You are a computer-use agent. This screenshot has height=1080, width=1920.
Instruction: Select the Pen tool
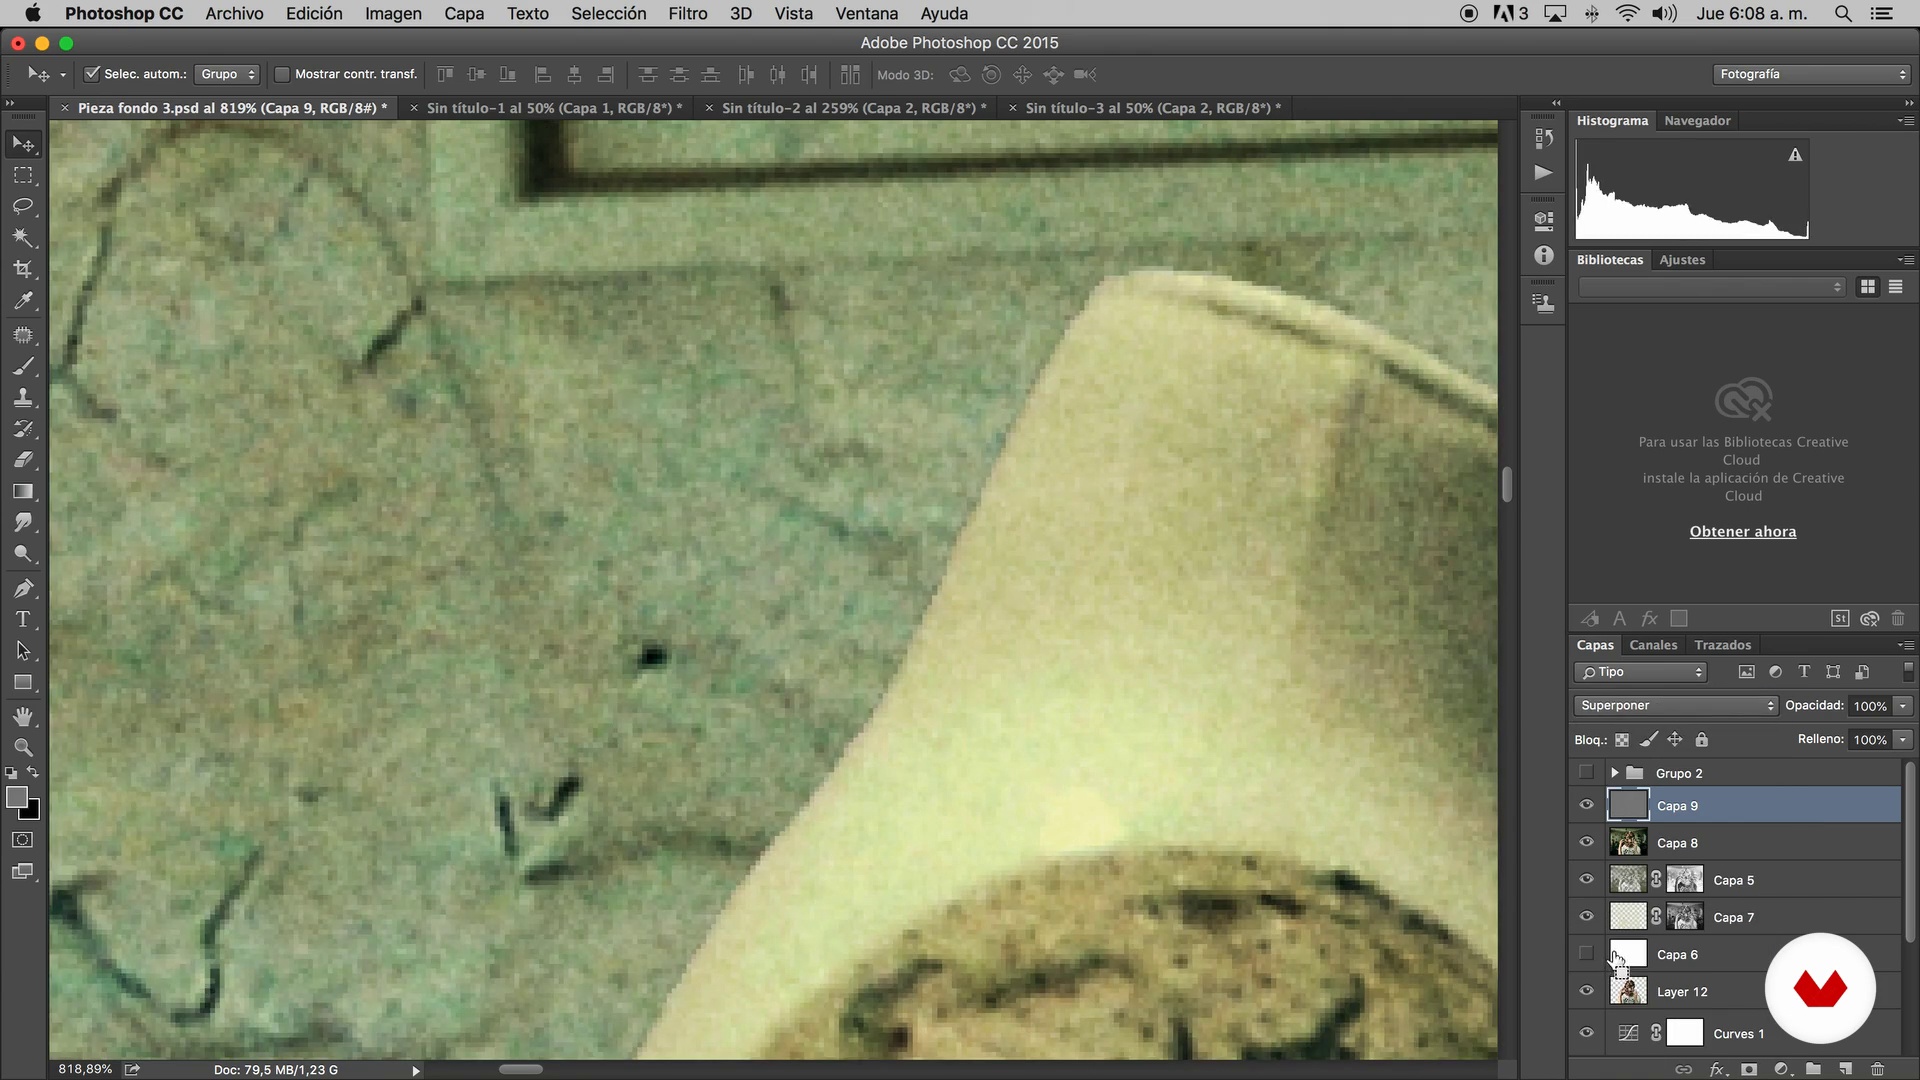(x=23, y=588)
